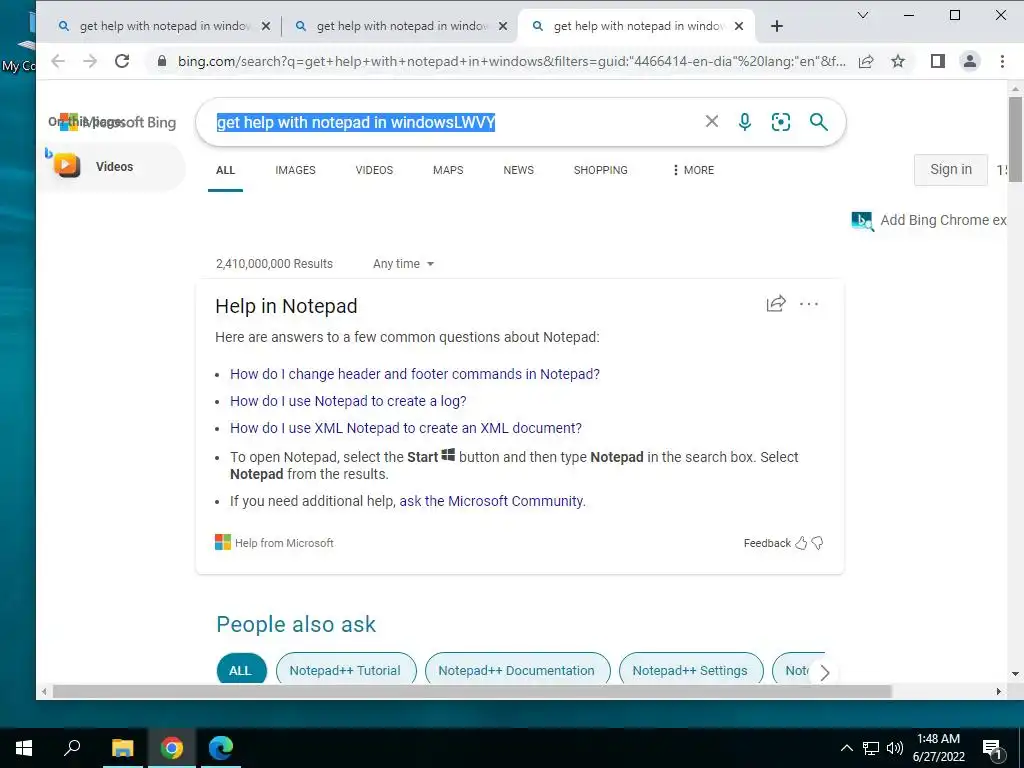Start voice search with the microphone icon
Viewport: 1024px width, 768px height.
[x=744, y=121]
